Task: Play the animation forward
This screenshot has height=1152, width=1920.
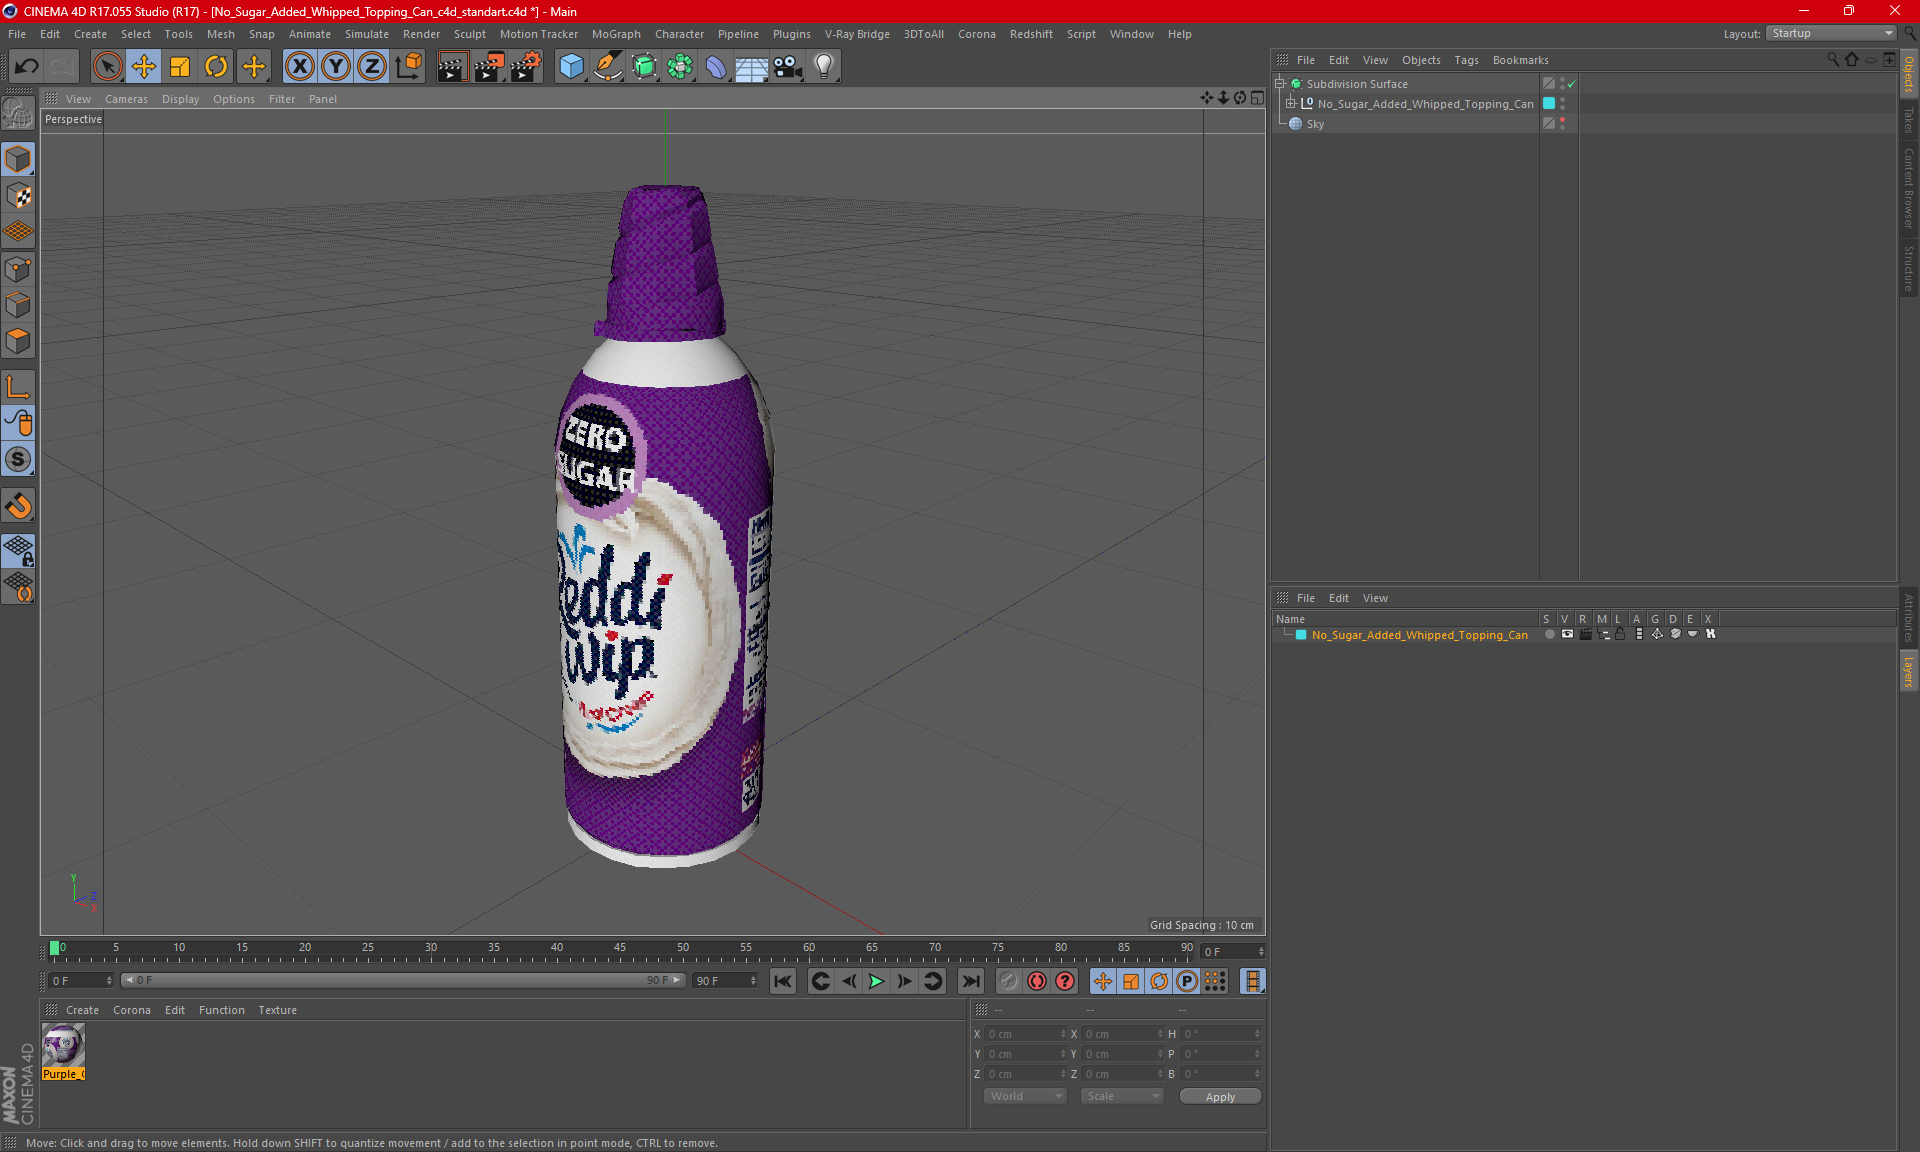Action: 876,981
